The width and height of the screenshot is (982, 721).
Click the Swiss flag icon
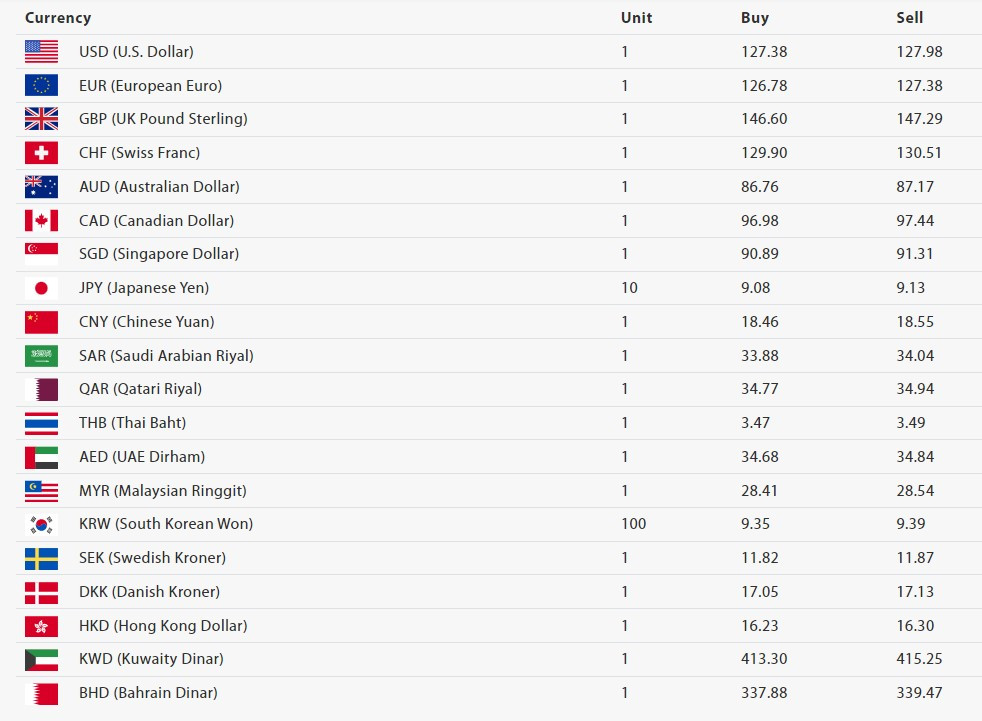[x=41, y=153]
